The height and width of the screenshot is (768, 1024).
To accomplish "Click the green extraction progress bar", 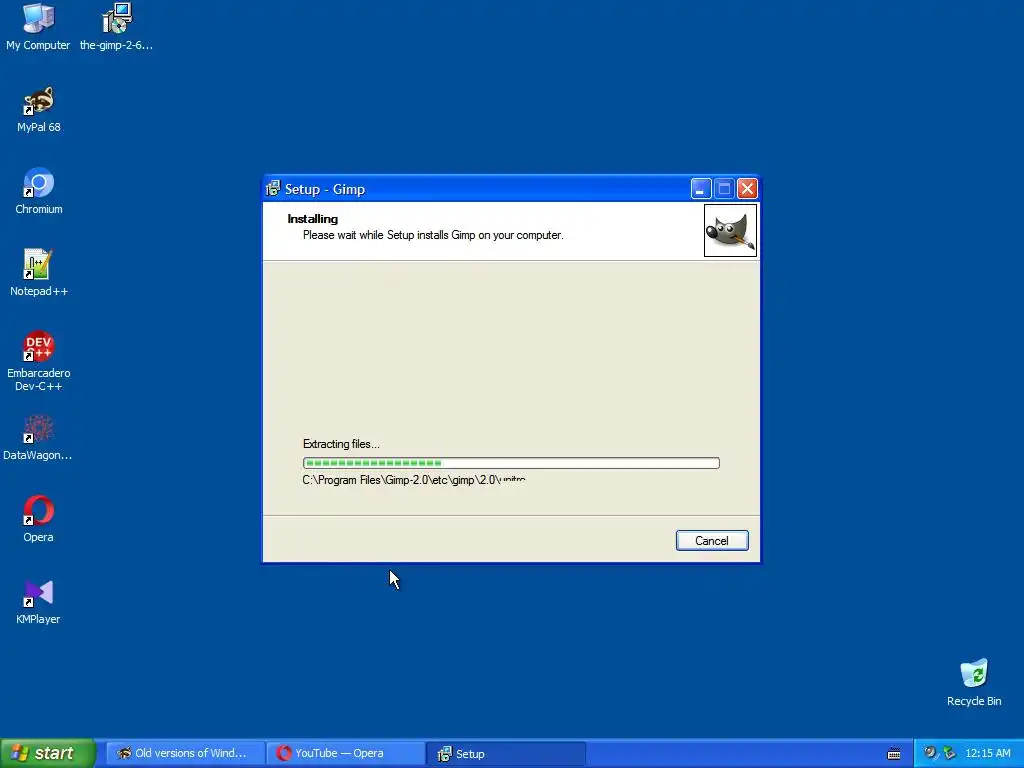I will [511, 463].
